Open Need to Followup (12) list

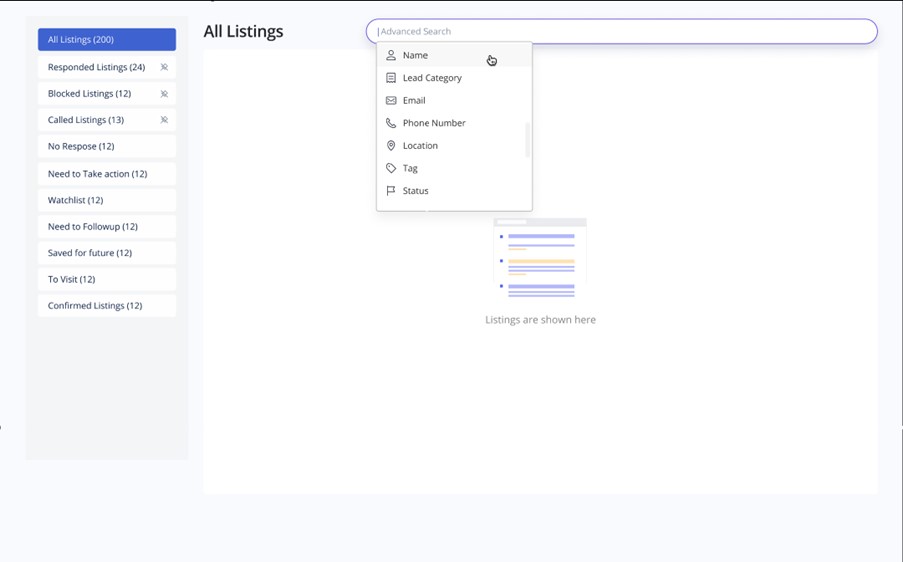[107, 227]
